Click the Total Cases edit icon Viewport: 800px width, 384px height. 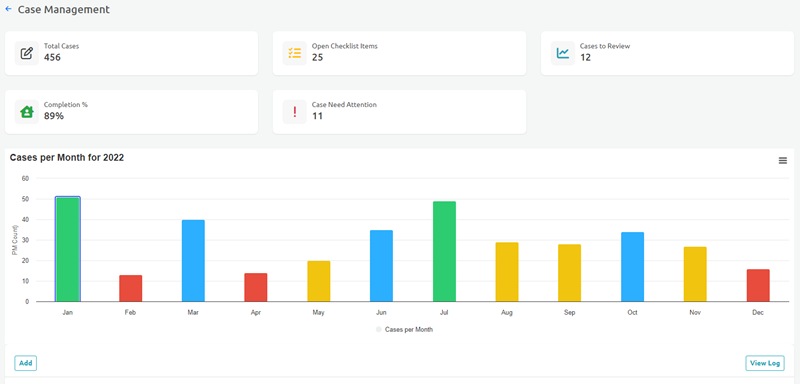pos(27,53)
